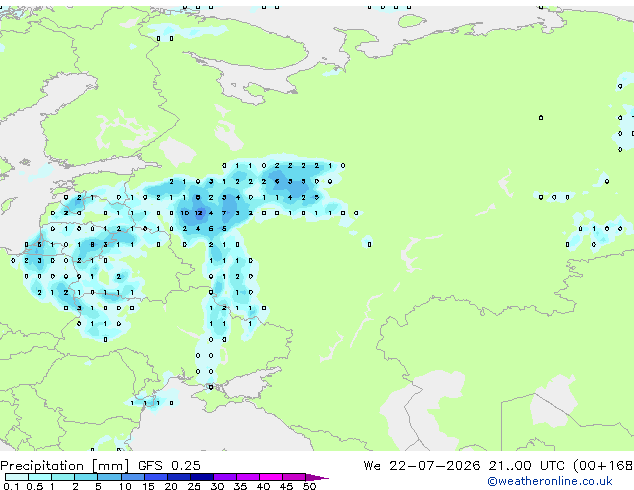Click the '21..00 UTC' time text
Image resolution: width=634 pixels, height=490 pixels.
[526, 466]
